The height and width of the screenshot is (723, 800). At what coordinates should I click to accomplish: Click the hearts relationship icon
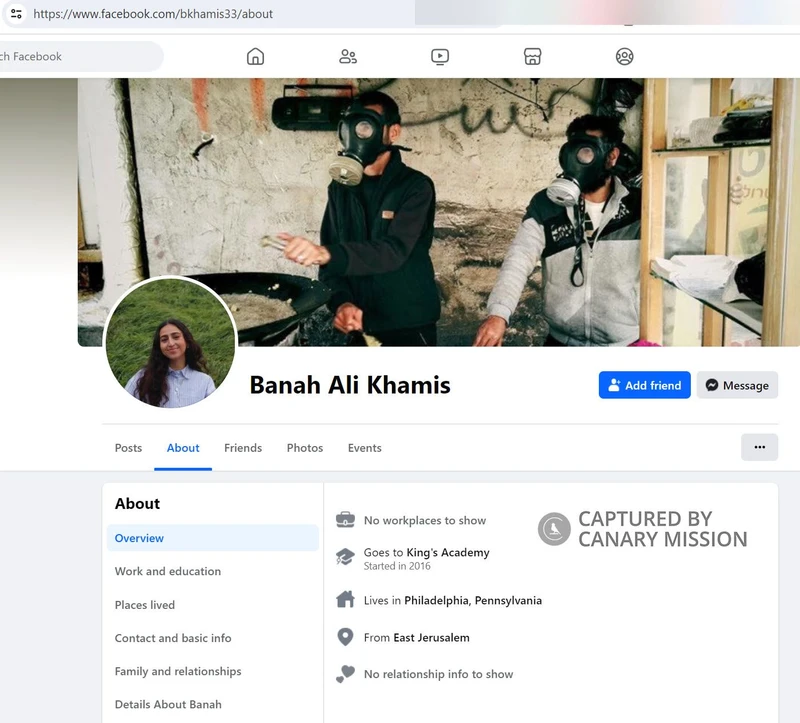point(345,674)
